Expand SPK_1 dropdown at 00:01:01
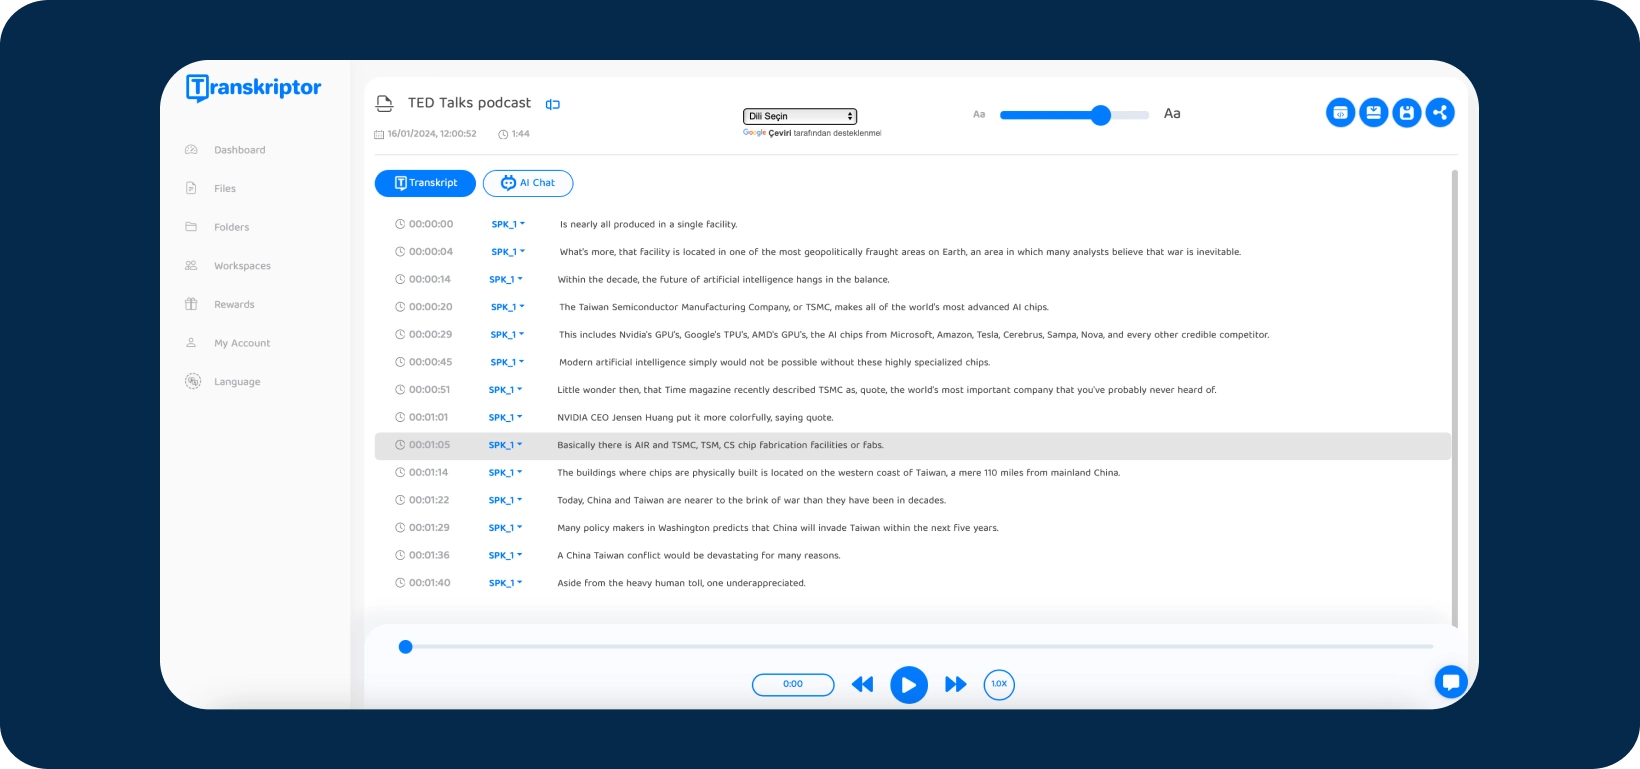1640x769 pixels. (506, 417)
